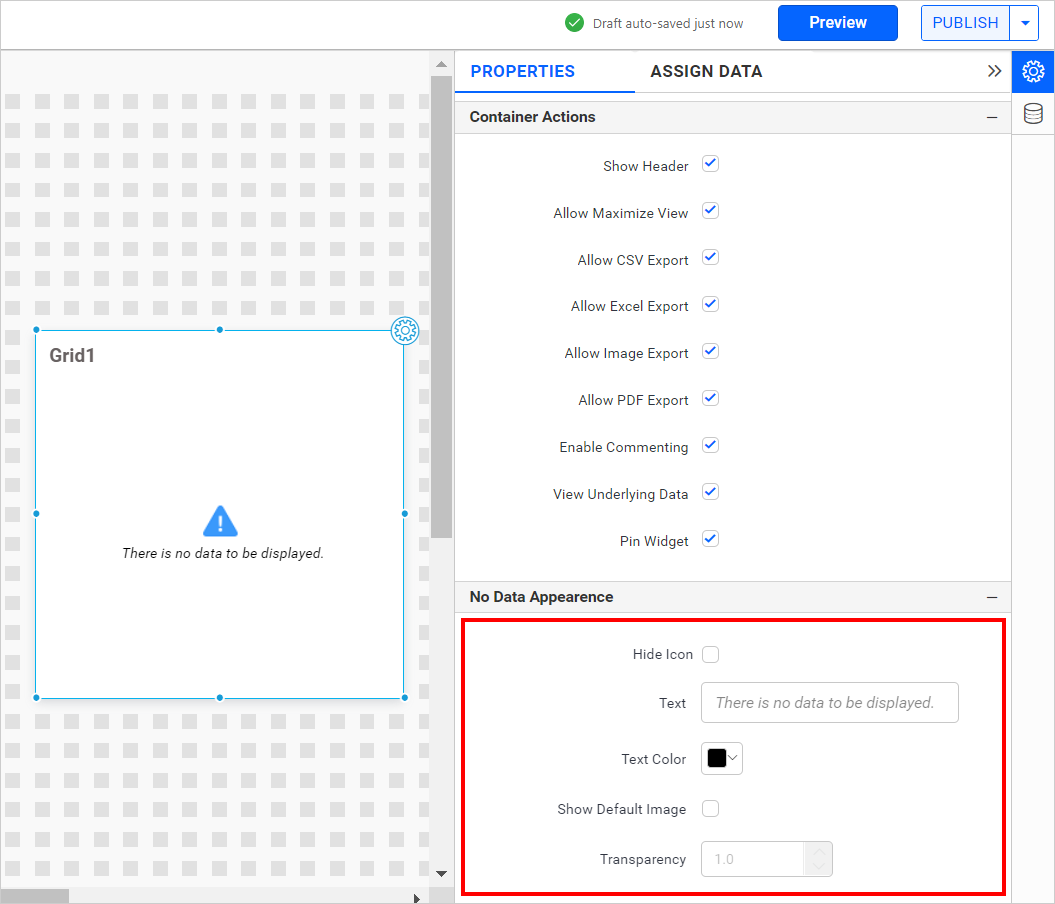The height and width of the screenshot is (904, 1055).
Task: Open the Text Color swatch picker
Action: [722, 759]
